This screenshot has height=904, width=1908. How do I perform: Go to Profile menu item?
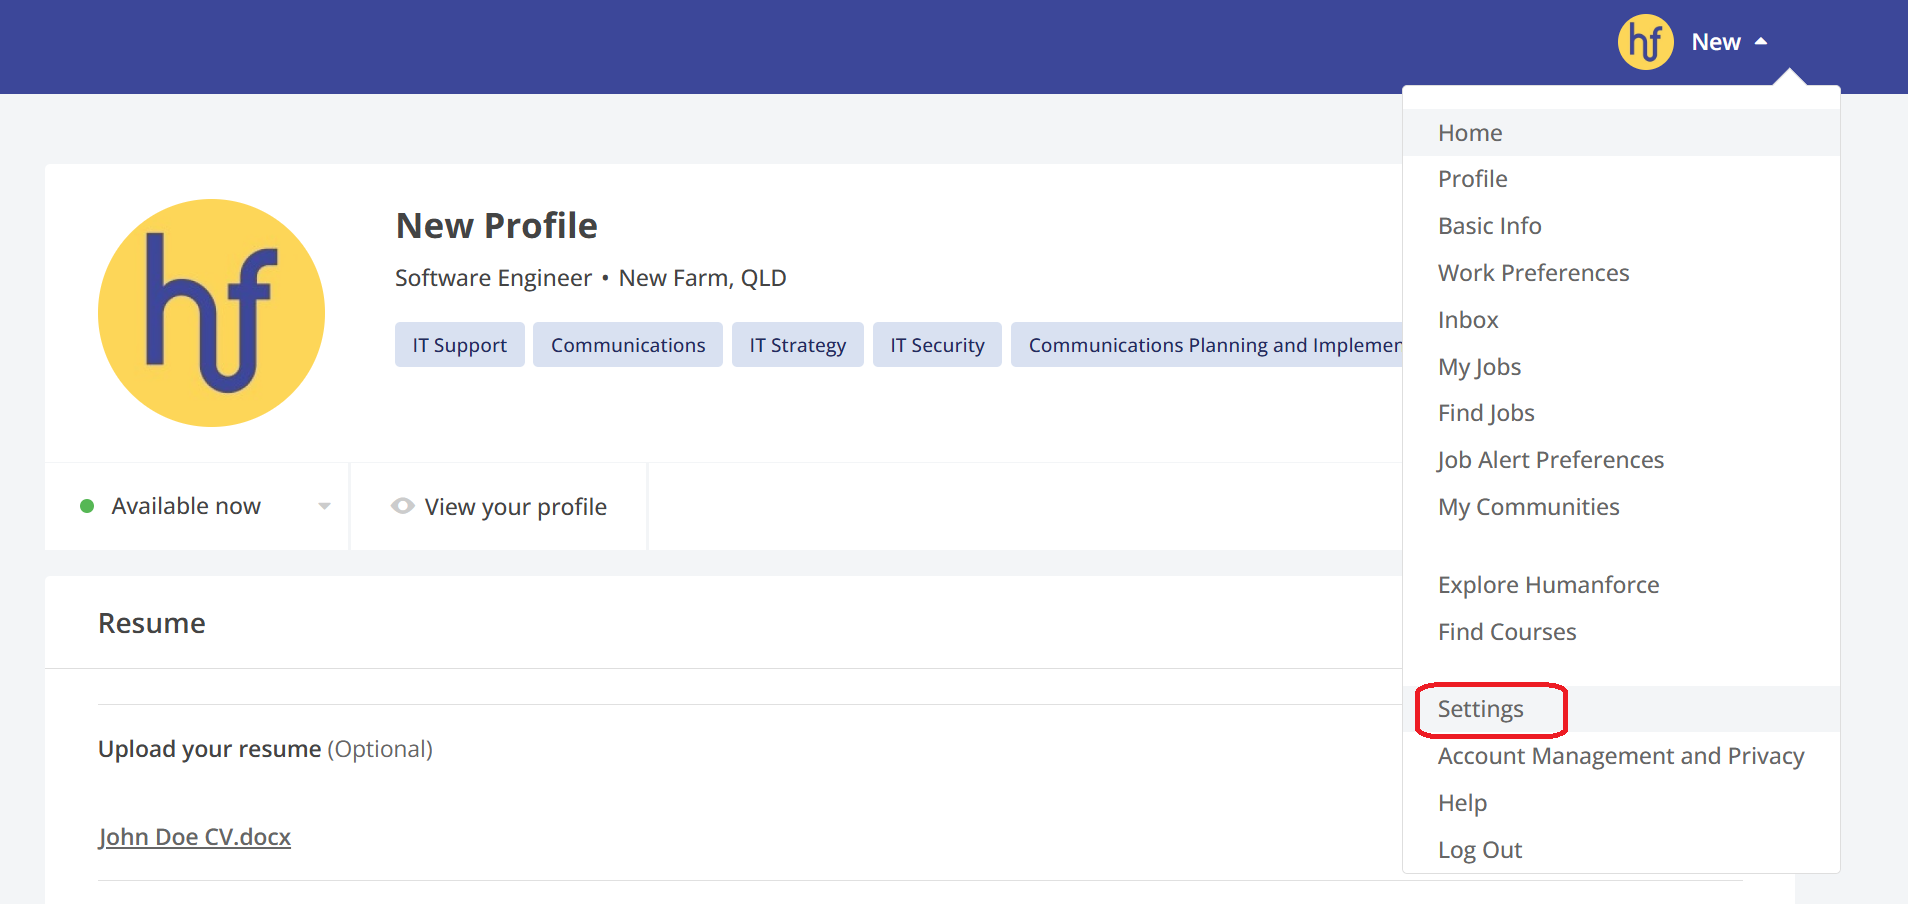(x=1472, y=179)
